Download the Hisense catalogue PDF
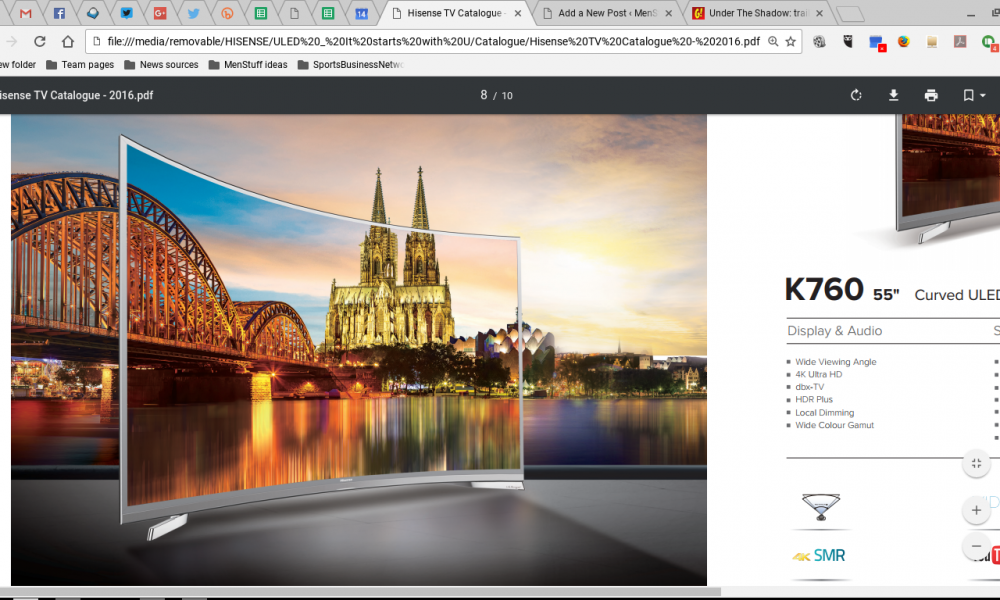The height and width of the screenshot is (600, 1000). 894,95
